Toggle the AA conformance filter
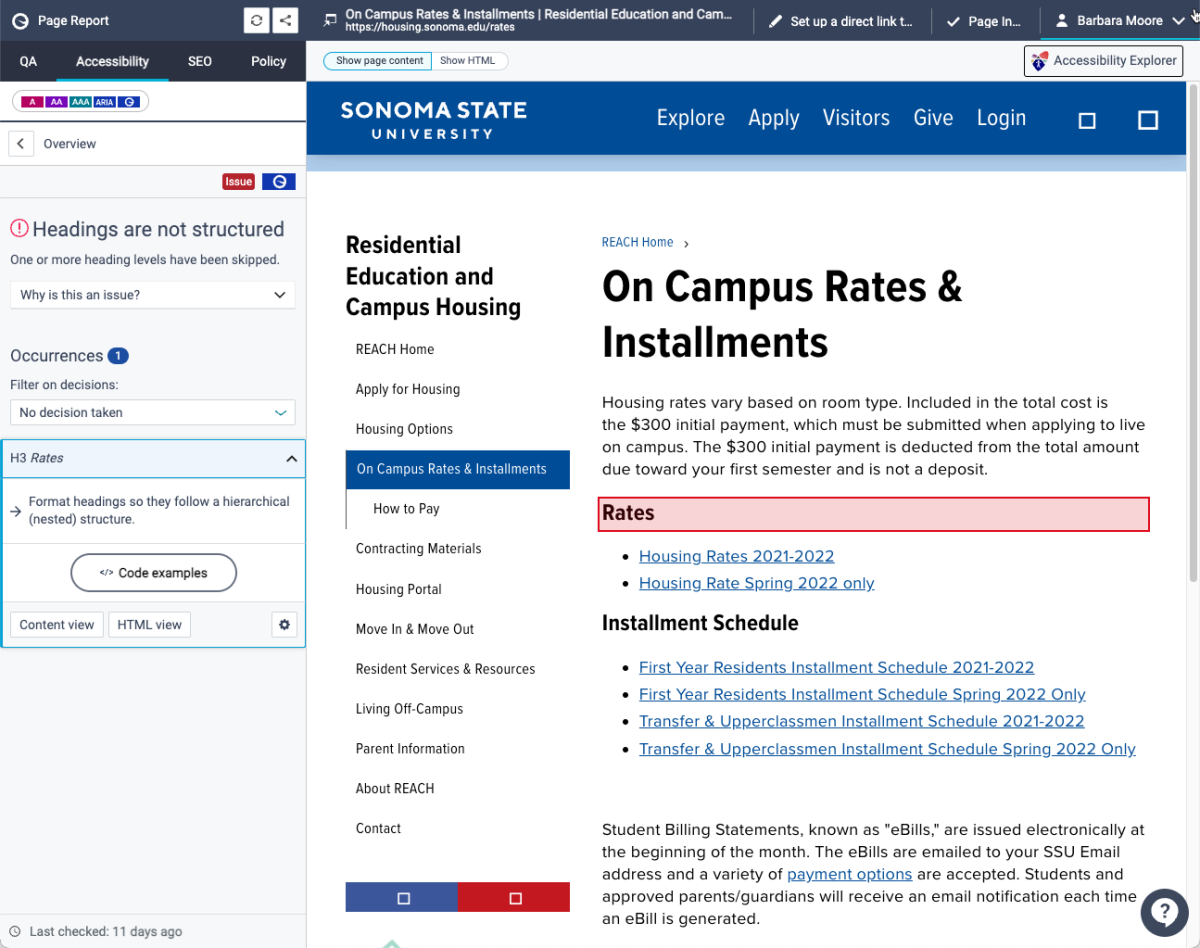 (56, 102)
